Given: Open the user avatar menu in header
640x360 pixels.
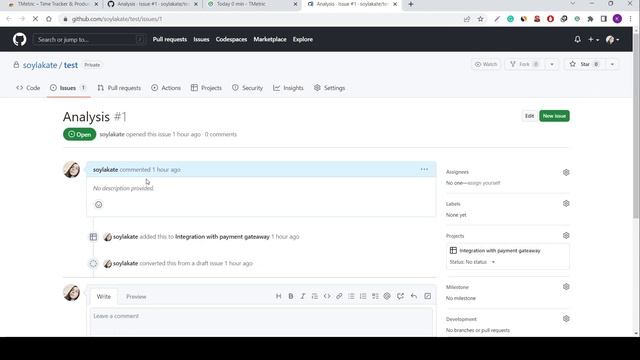Looking at the screenshot, I should tap(612, 39).
